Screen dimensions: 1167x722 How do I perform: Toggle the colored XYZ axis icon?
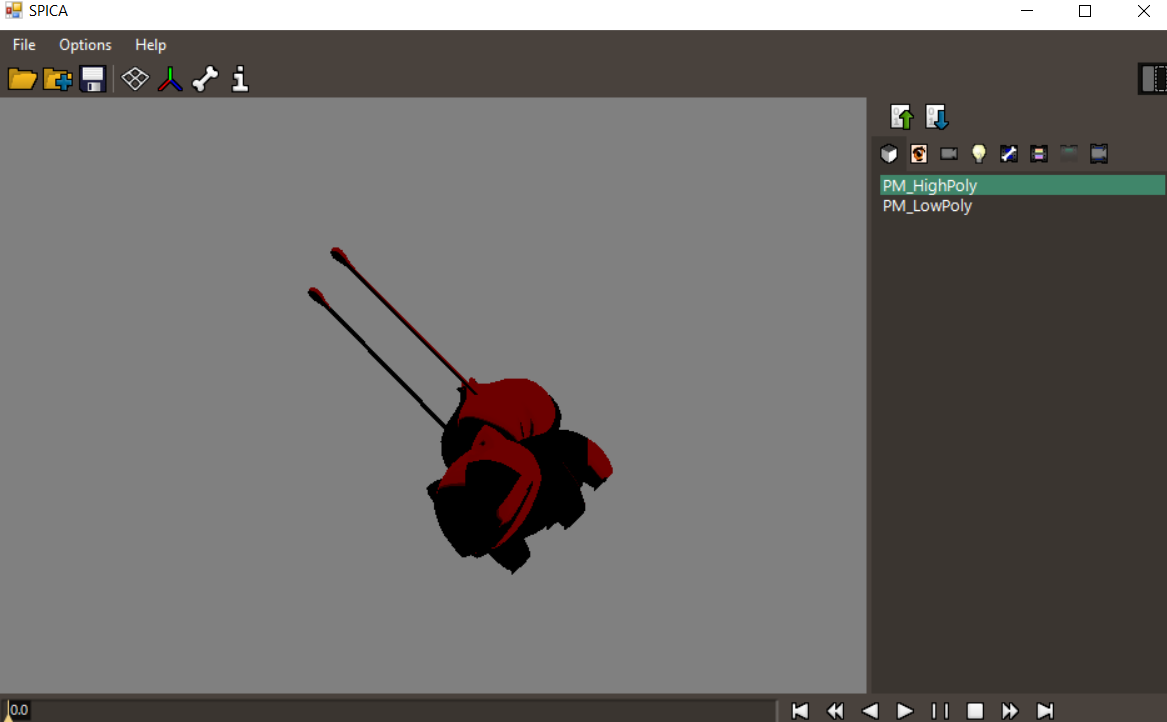pos(170,79)
